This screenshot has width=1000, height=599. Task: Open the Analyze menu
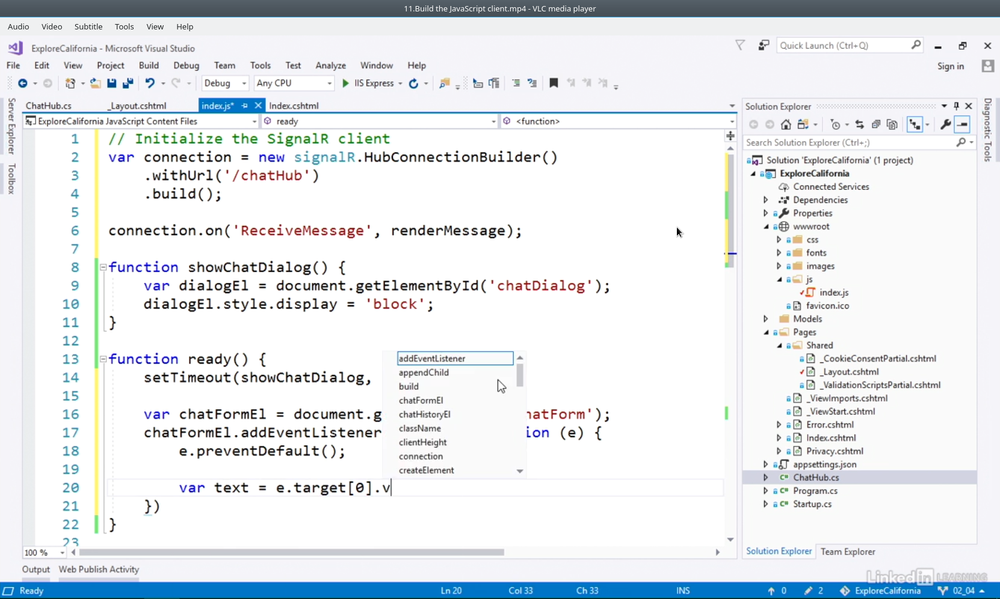330,66
